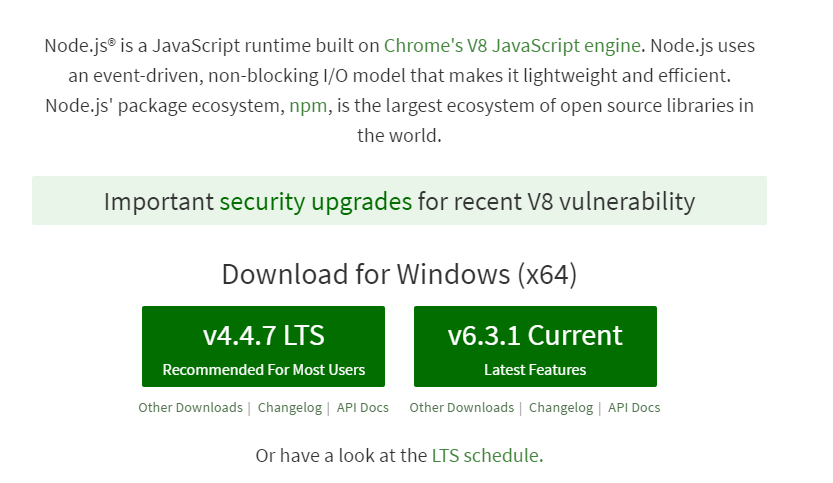
Task: Click the Node.js introduction paragraph text
Action: click(x=400, y=90)
